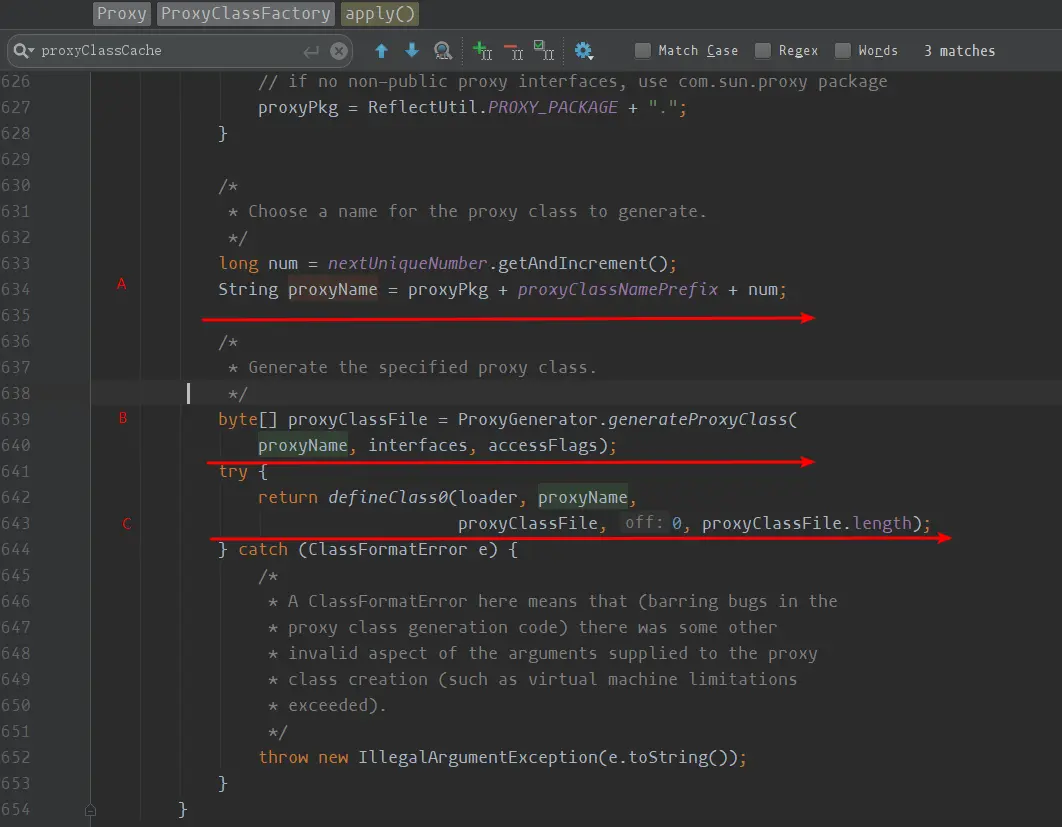Click line number 634 in gutter
Image resolution: width=1062 pixels, height=827 pixels.
[16, 290]
